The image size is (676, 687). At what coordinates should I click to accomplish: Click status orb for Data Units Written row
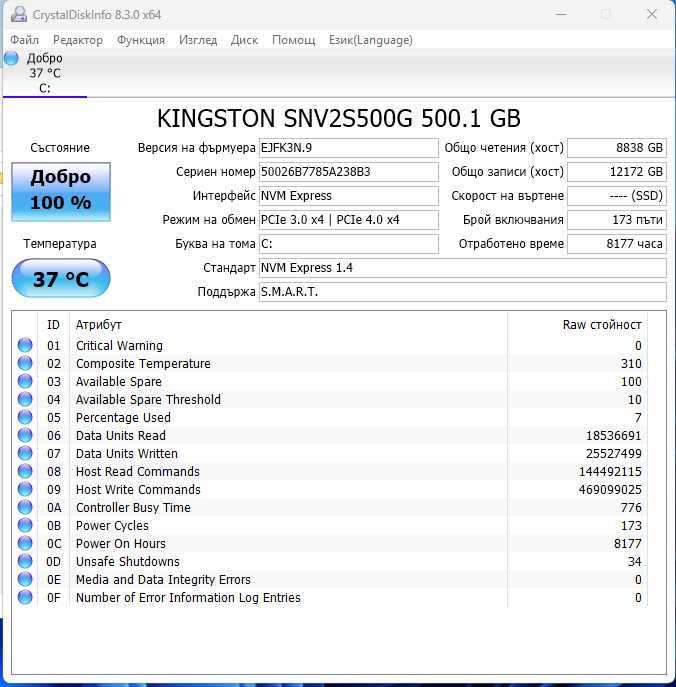(25, 453)
